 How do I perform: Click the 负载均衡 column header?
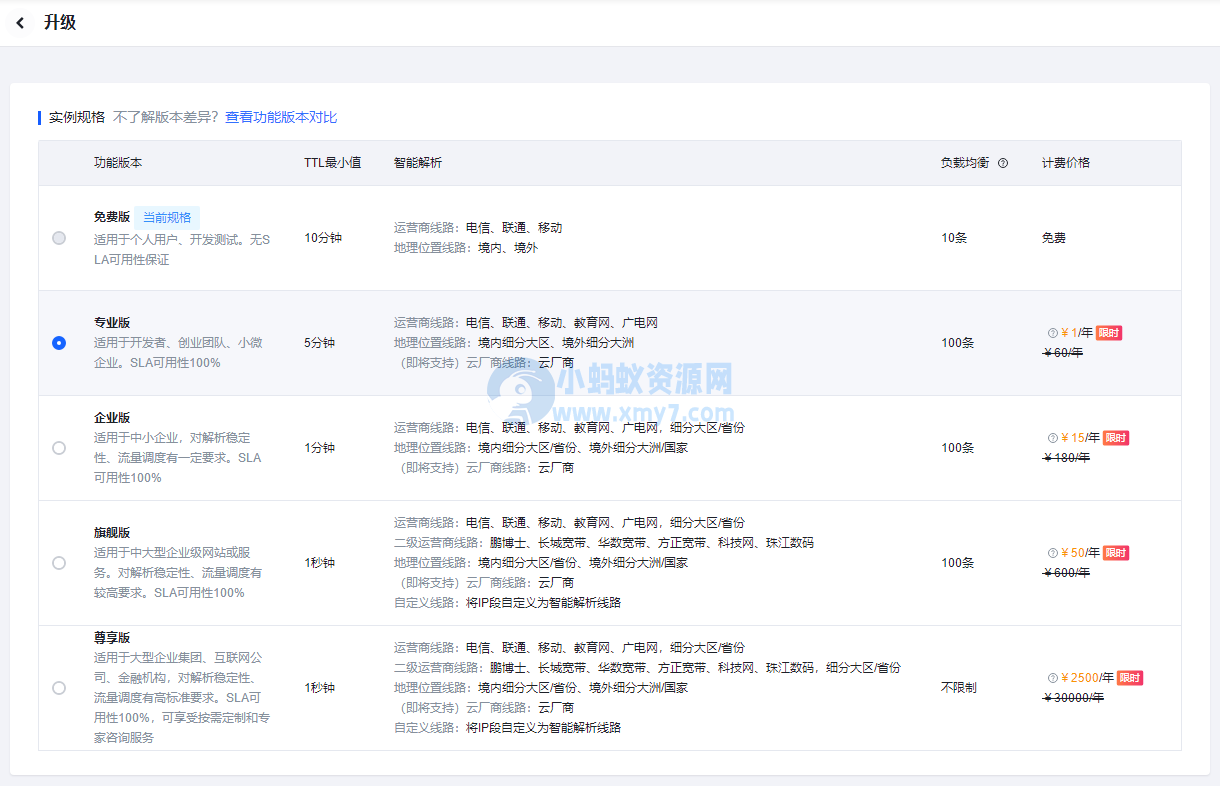(x=965, y=163)
